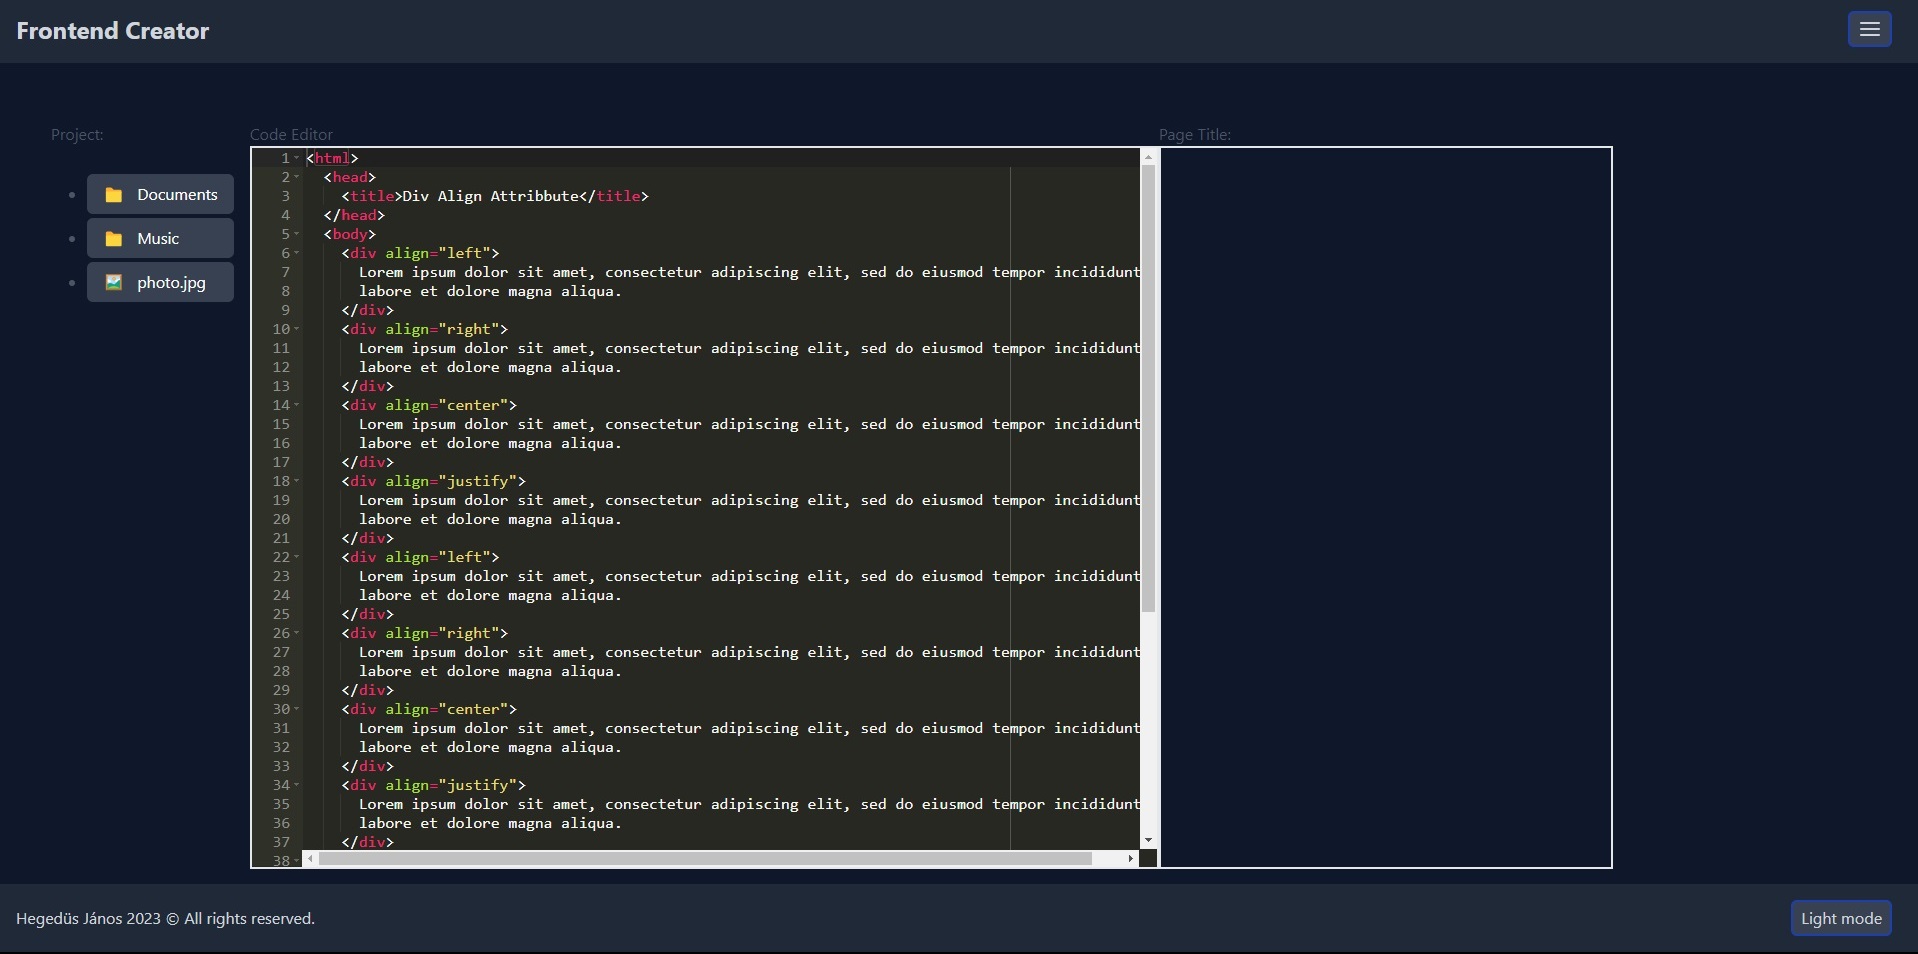Collapse the html tag fold on line 1
This screenshot has width=1918, height=954.
(297, 158)
